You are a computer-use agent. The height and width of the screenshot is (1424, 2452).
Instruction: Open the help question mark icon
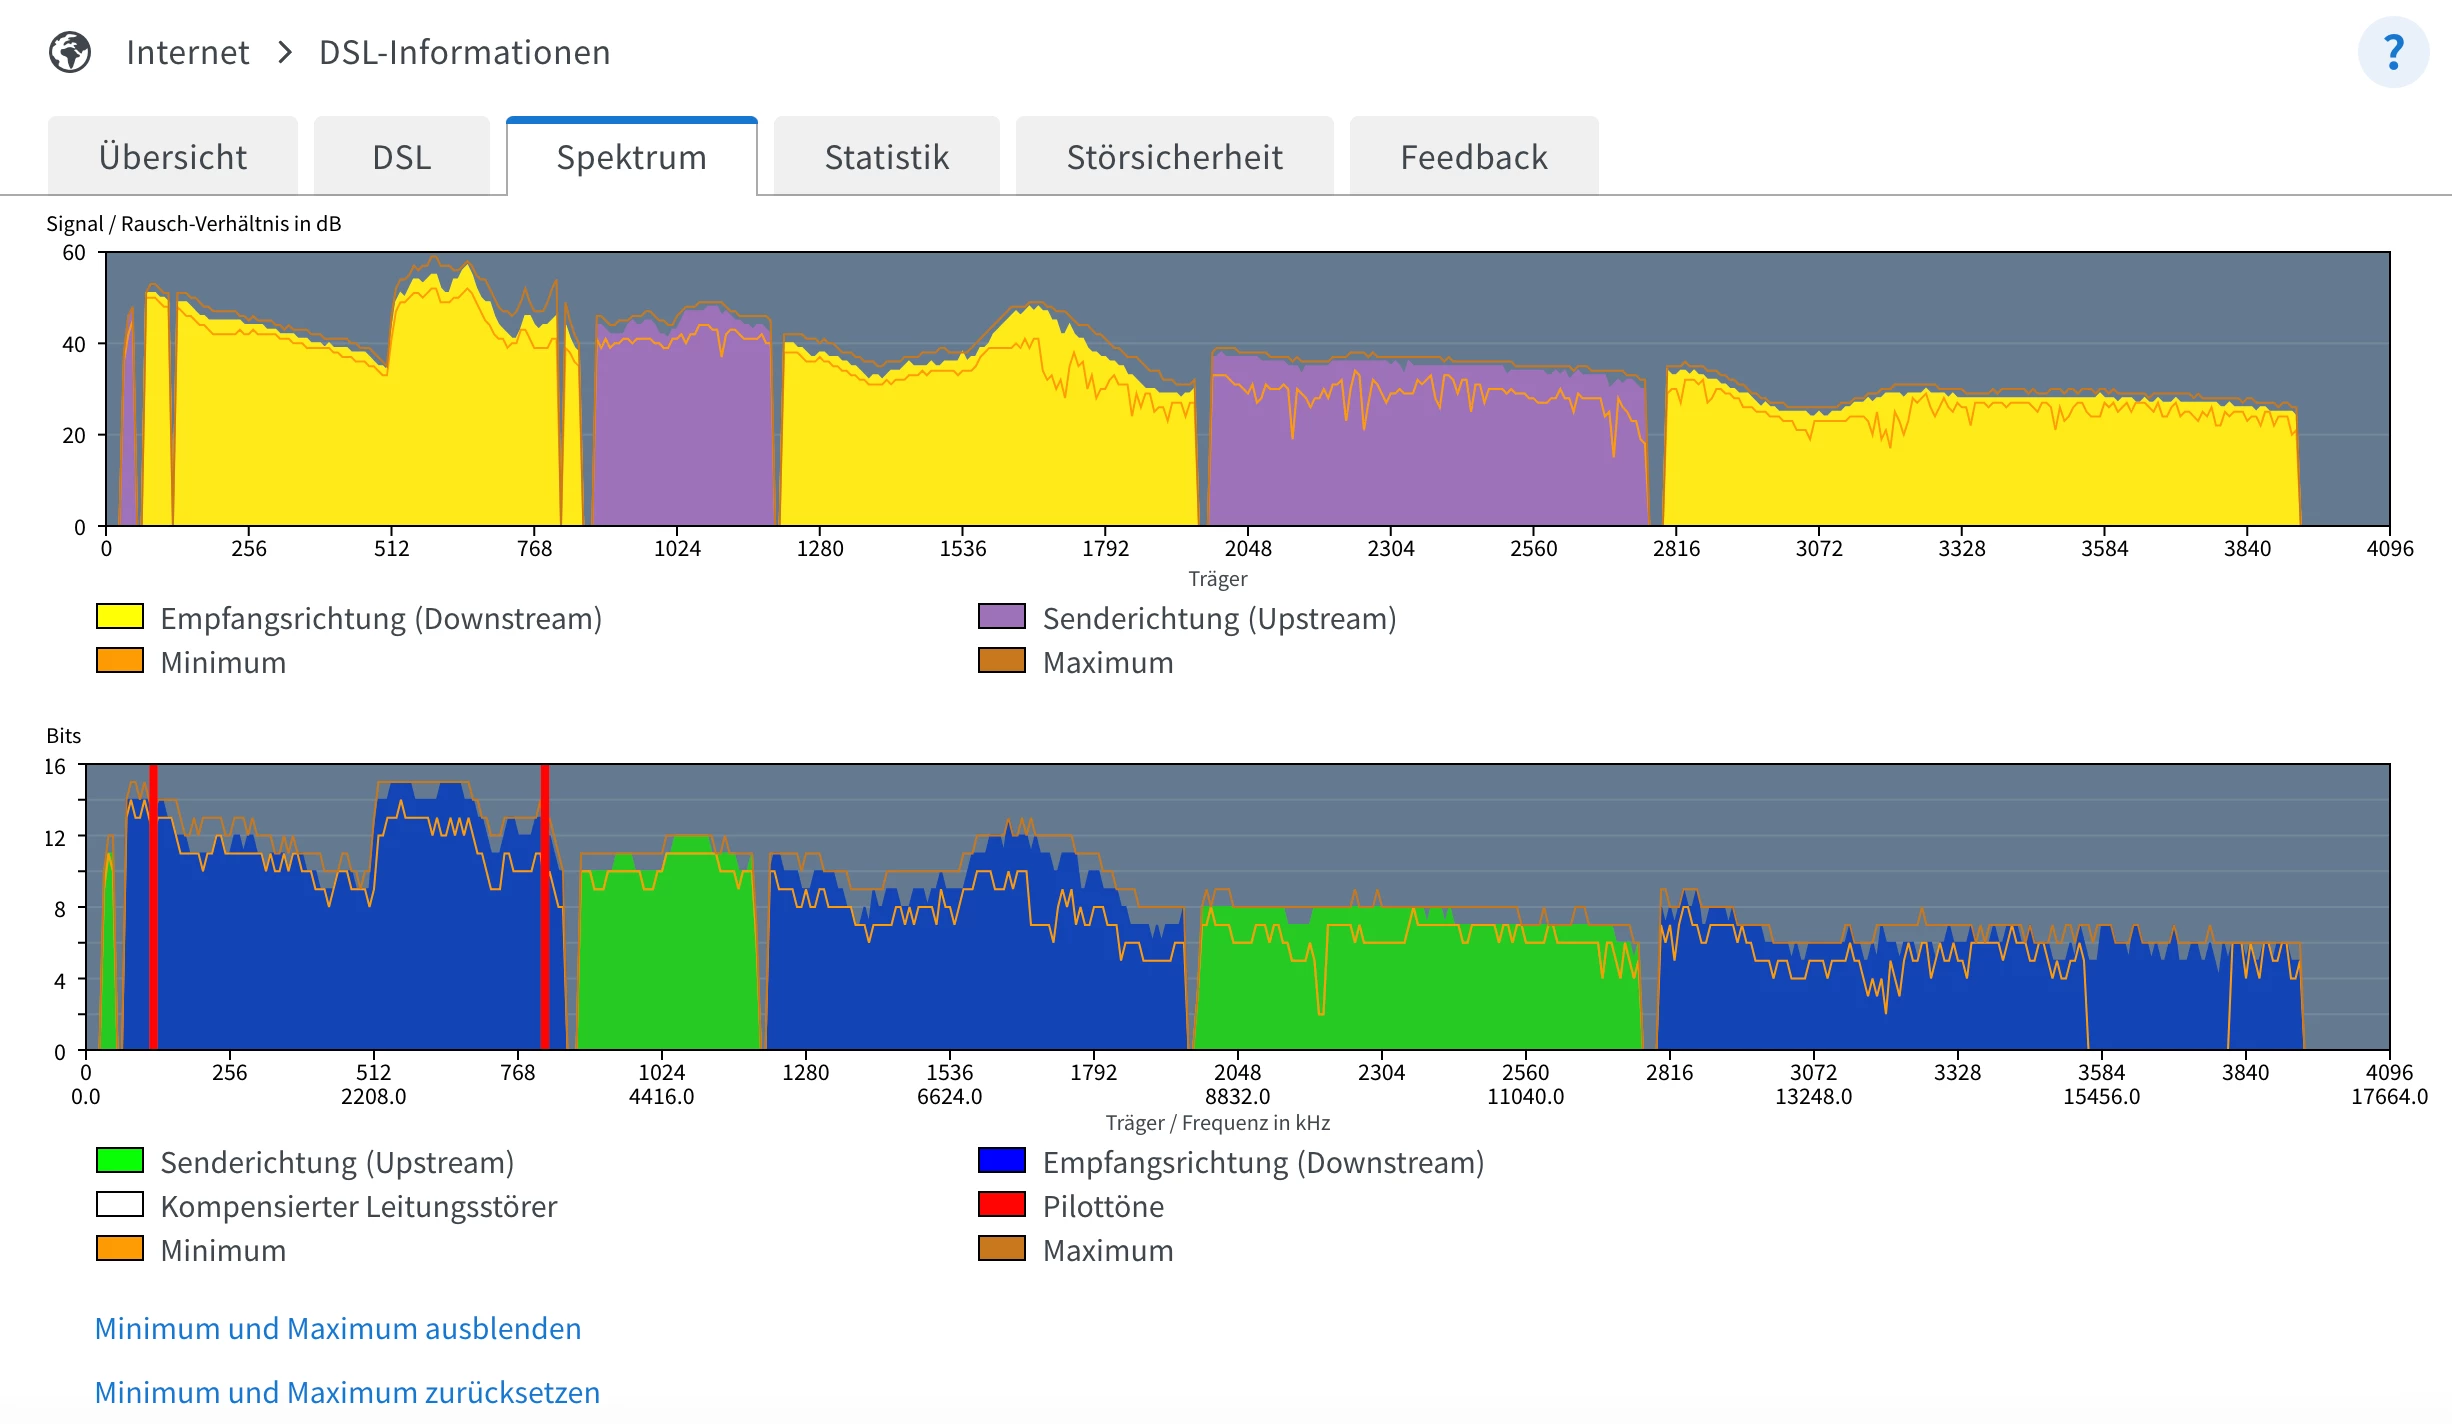tap(2392, 52)
